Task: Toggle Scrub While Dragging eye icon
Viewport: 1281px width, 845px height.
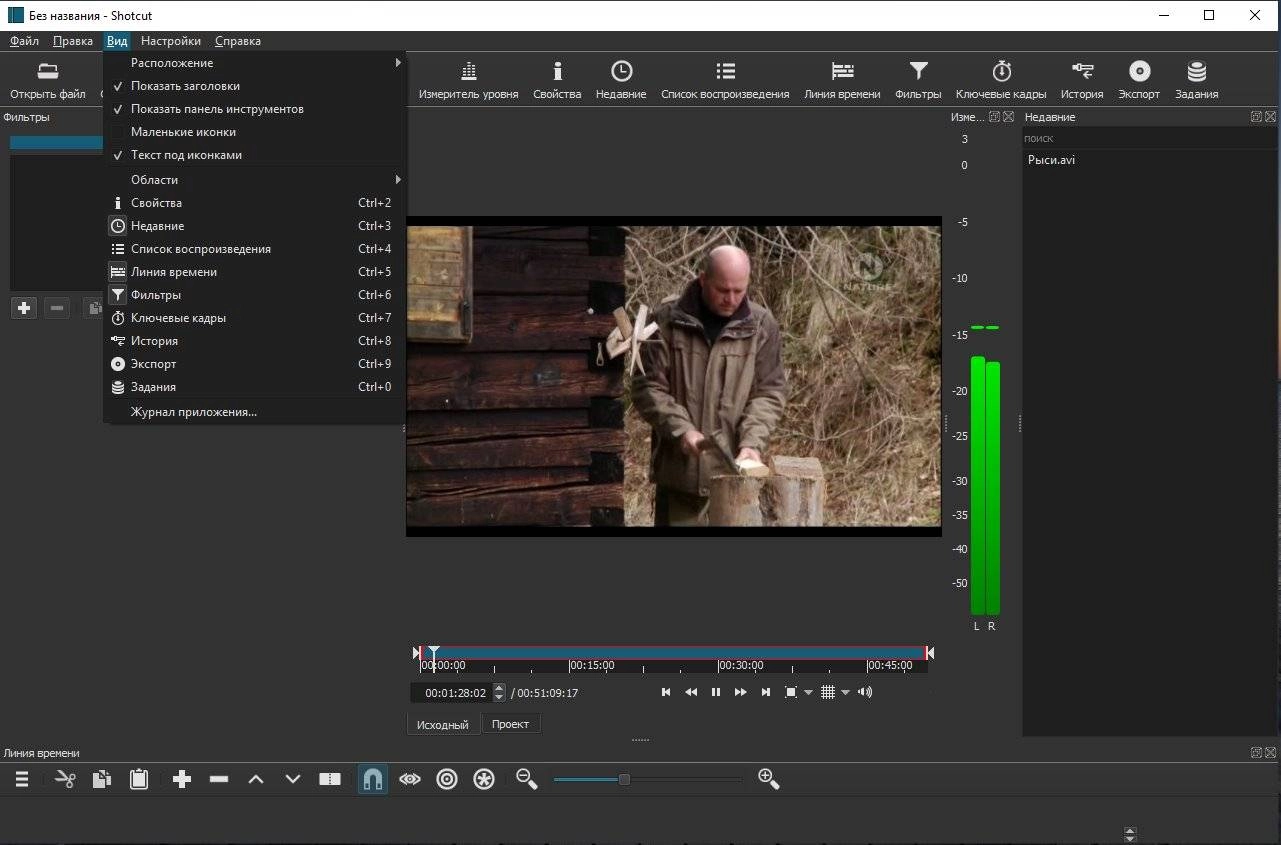Action: pos(410,779)
